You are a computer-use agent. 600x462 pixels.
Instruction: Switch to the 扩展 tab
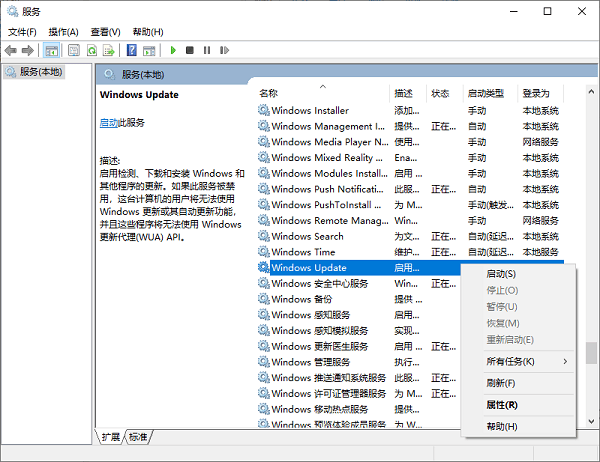(x=110, y=437)
